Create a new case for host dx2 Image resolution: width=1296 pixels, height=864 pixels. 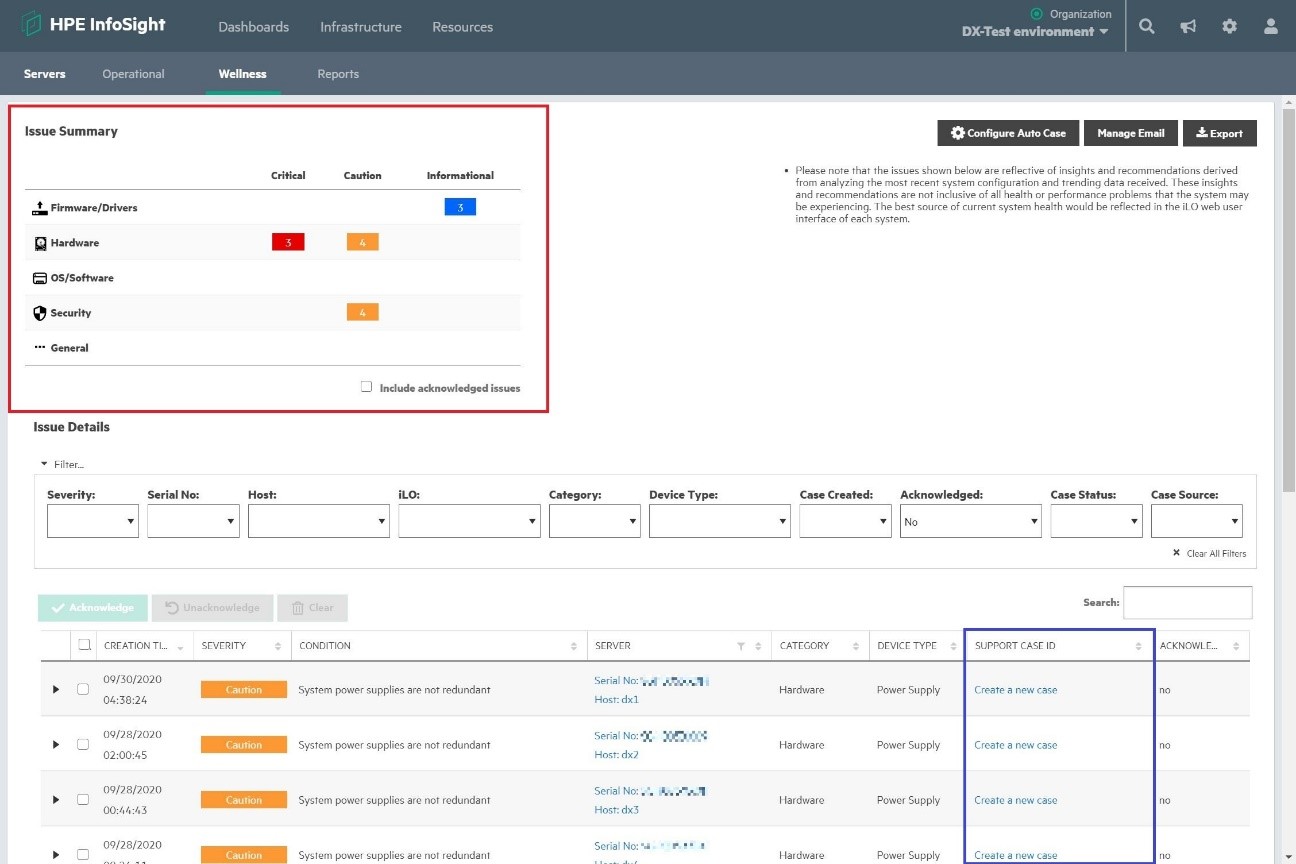coord(1015,744)
